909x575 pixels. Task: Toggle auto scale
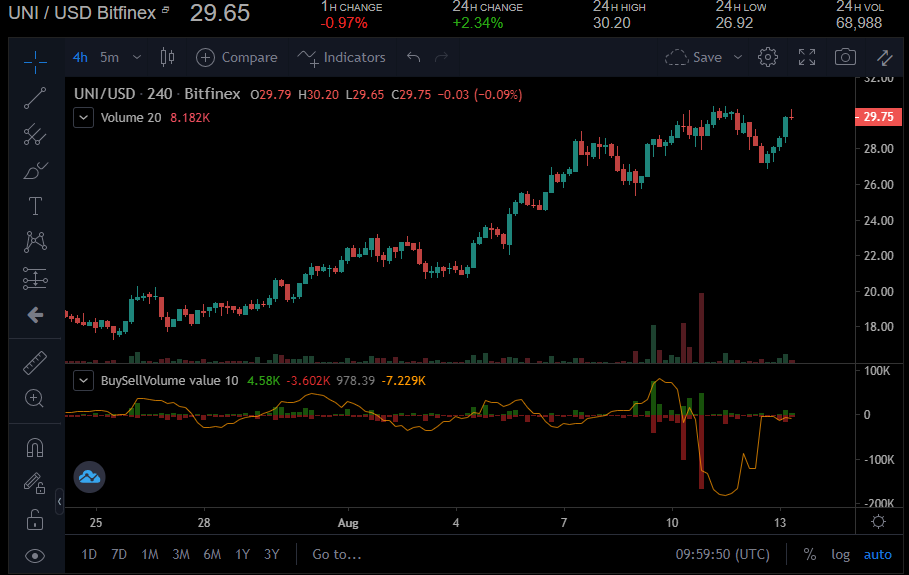pyautogui.click(x=878, y=555)
